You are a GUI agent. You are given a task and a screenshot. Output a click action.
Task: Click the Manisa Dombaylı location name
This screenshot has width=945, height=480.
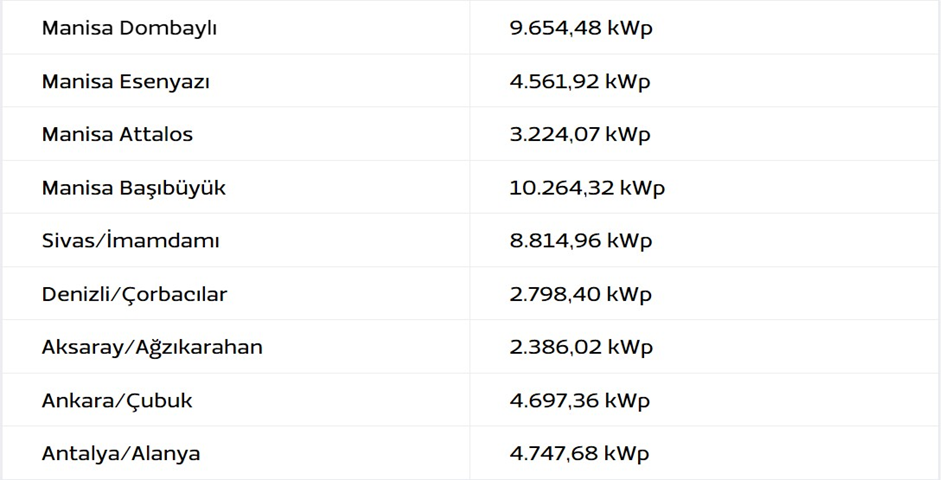point(129,28)
